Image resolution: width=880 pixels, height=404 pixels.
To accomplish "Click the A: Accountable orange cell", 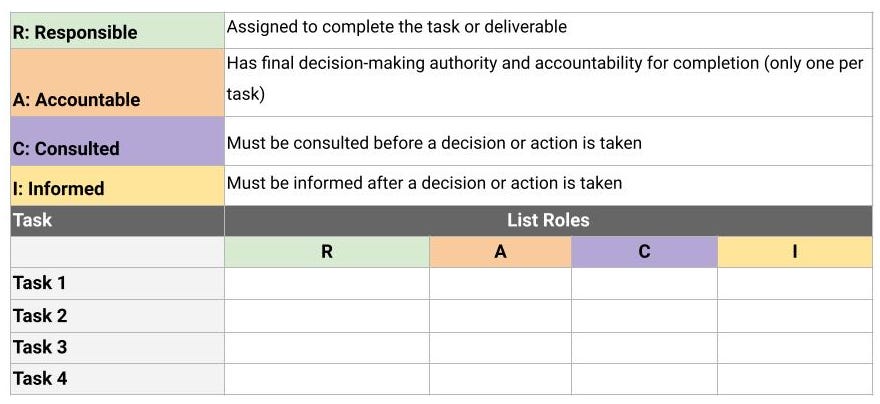I will 117,82.
